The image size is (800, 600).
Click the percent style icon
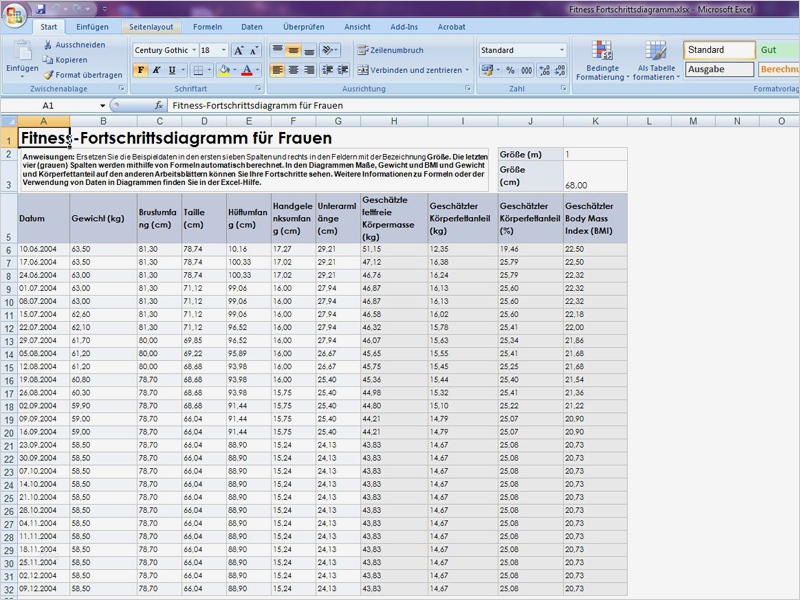[511, 70]
